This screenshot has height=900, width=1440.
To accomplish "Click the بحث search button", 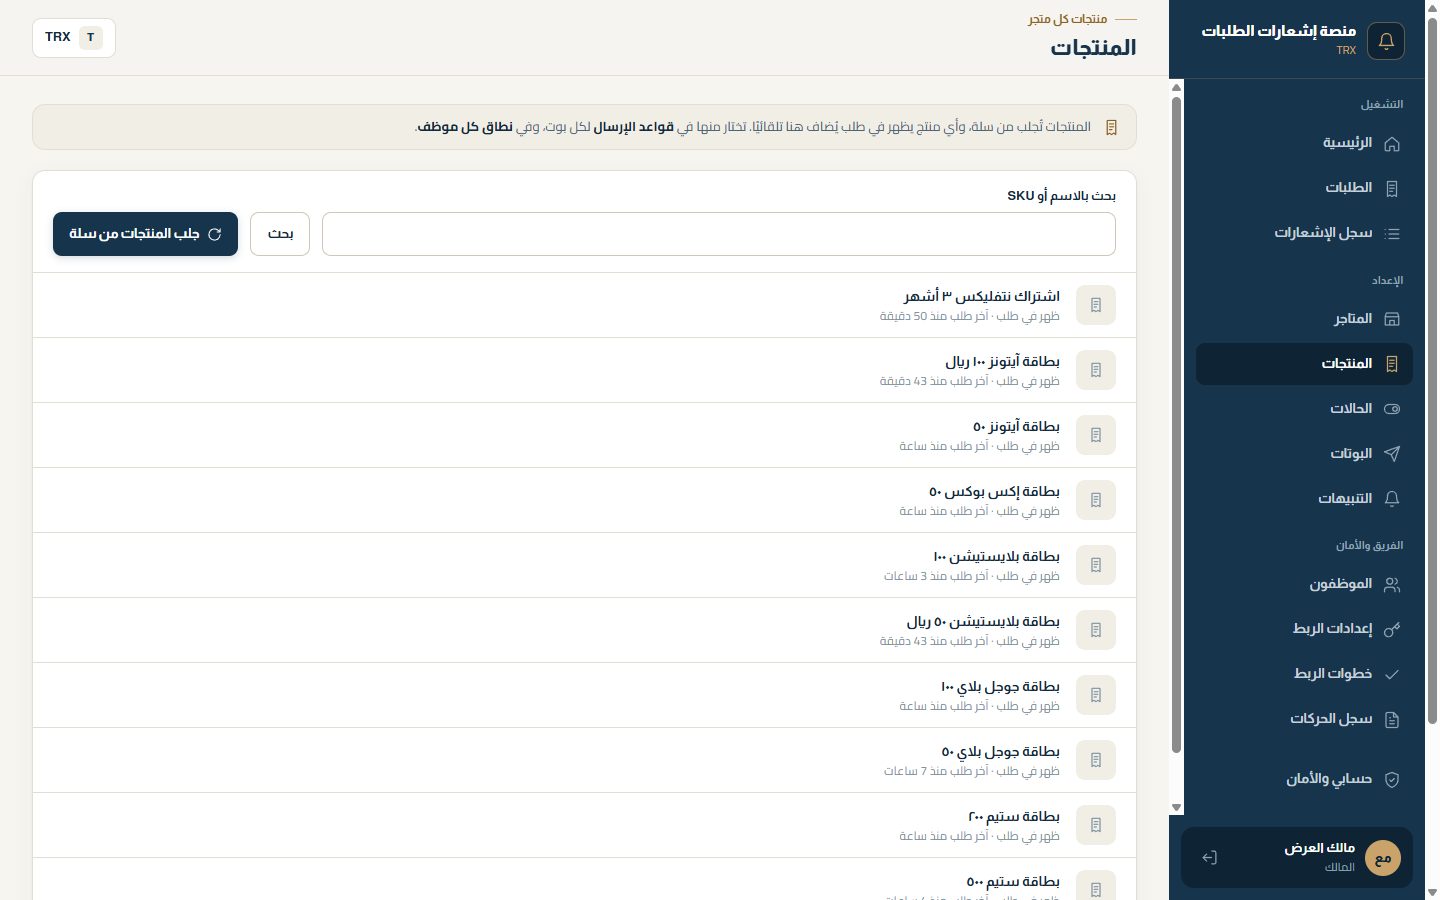I will [280, 234].
